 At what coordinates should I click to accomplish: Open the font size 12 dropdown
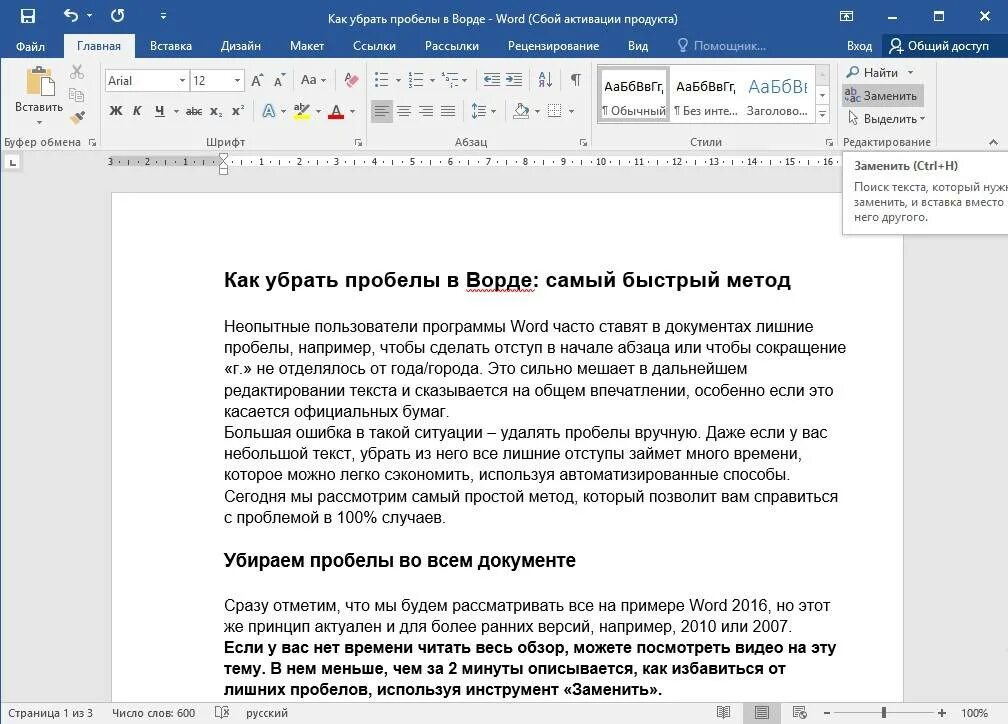237,80
